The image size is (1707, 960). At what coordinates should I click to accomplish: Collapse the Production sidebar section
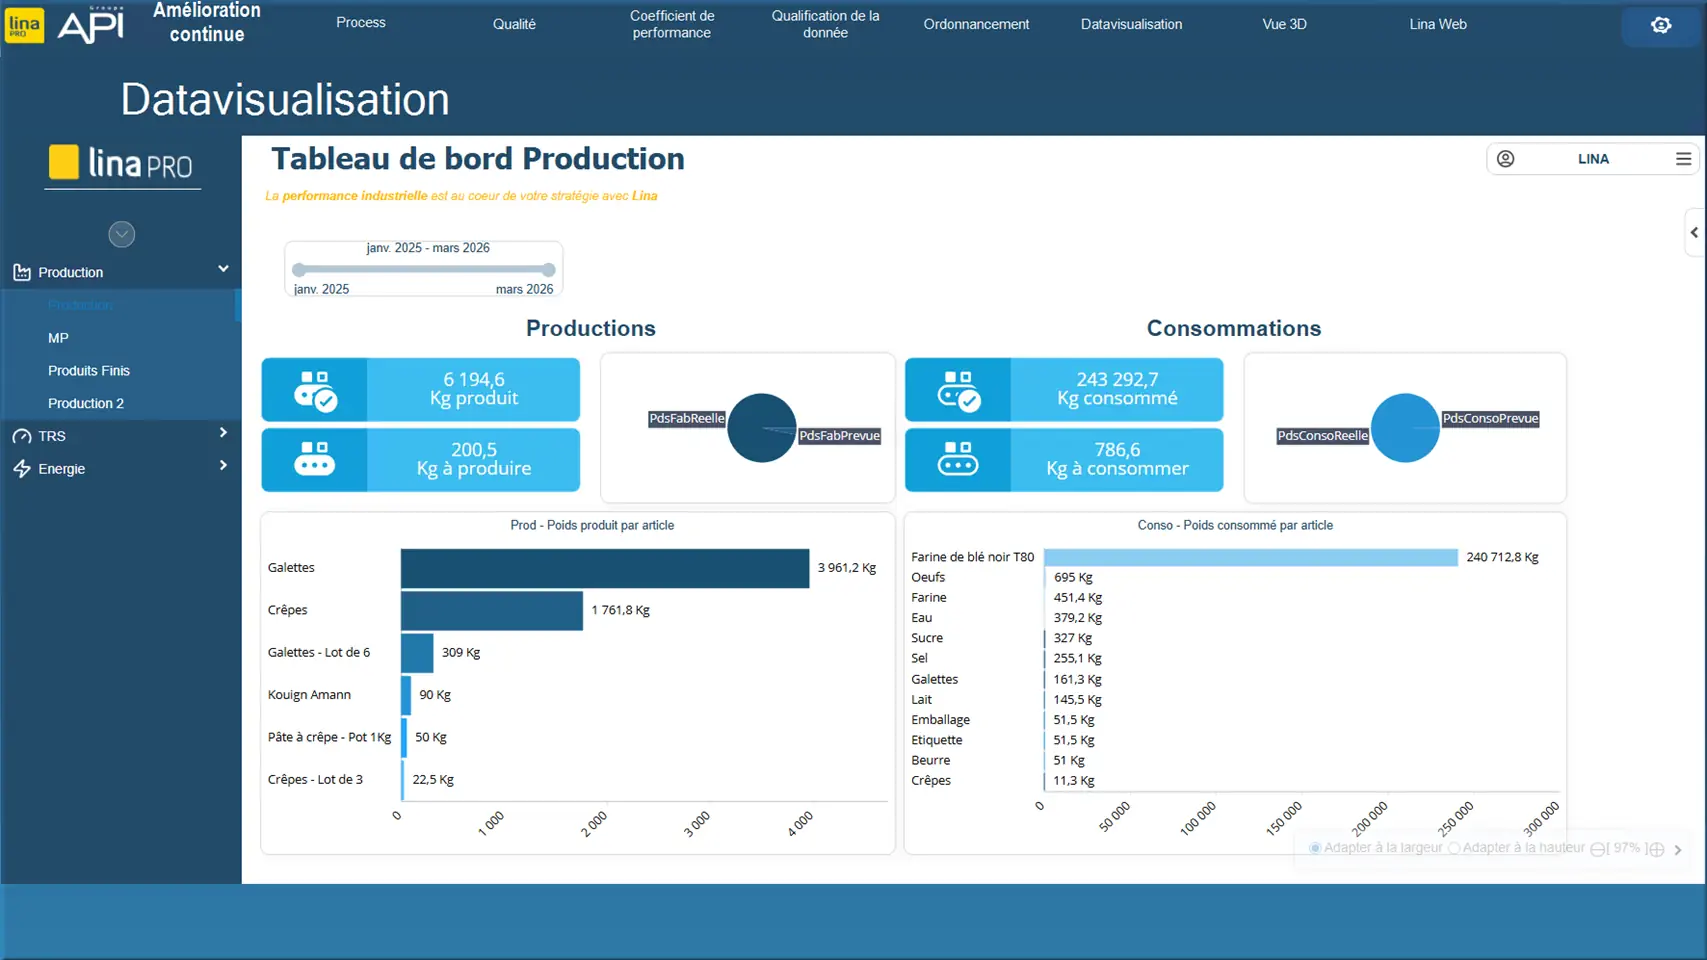223,269
